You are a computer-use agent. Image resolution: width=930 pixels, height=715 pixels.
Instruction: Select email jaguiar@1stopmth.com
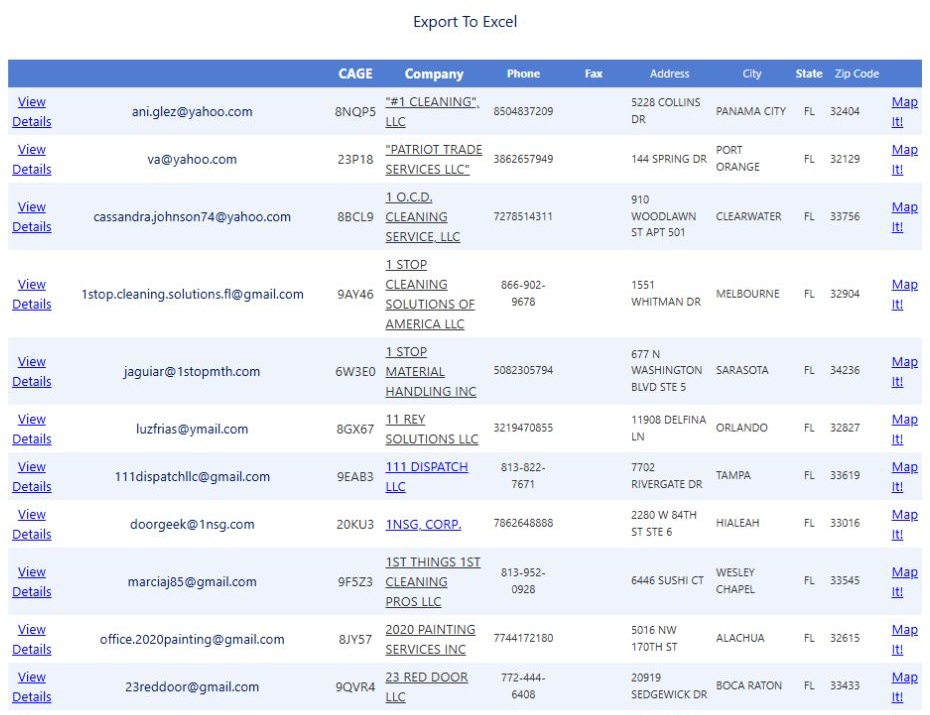click(192, 372)
